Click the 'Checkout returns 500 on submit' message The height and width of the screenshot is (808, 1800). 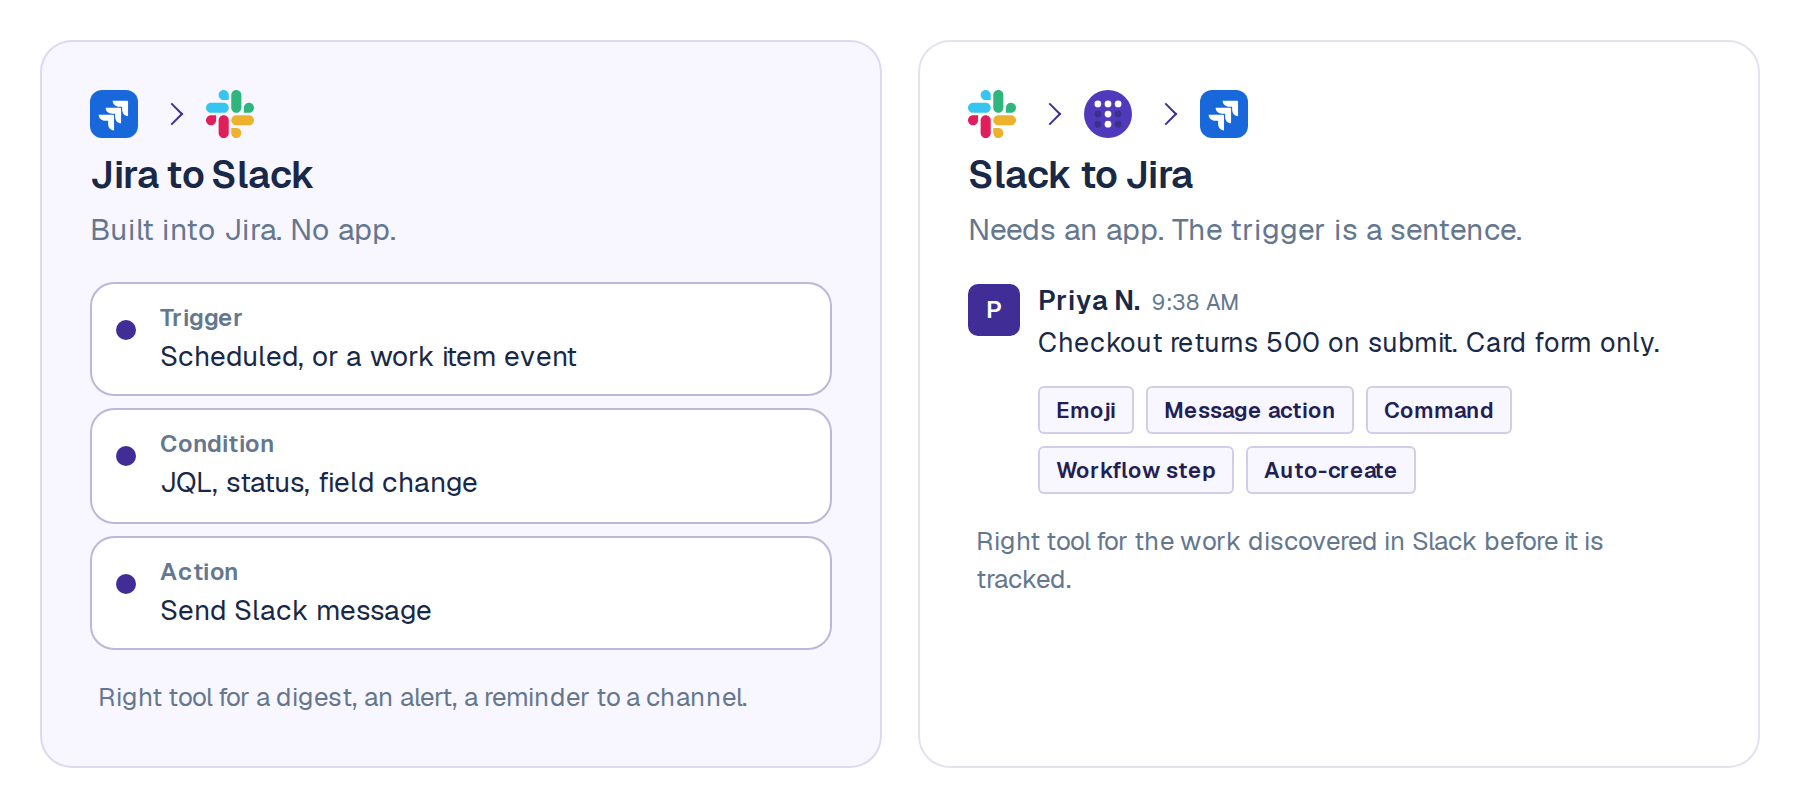pos(1349,343)
